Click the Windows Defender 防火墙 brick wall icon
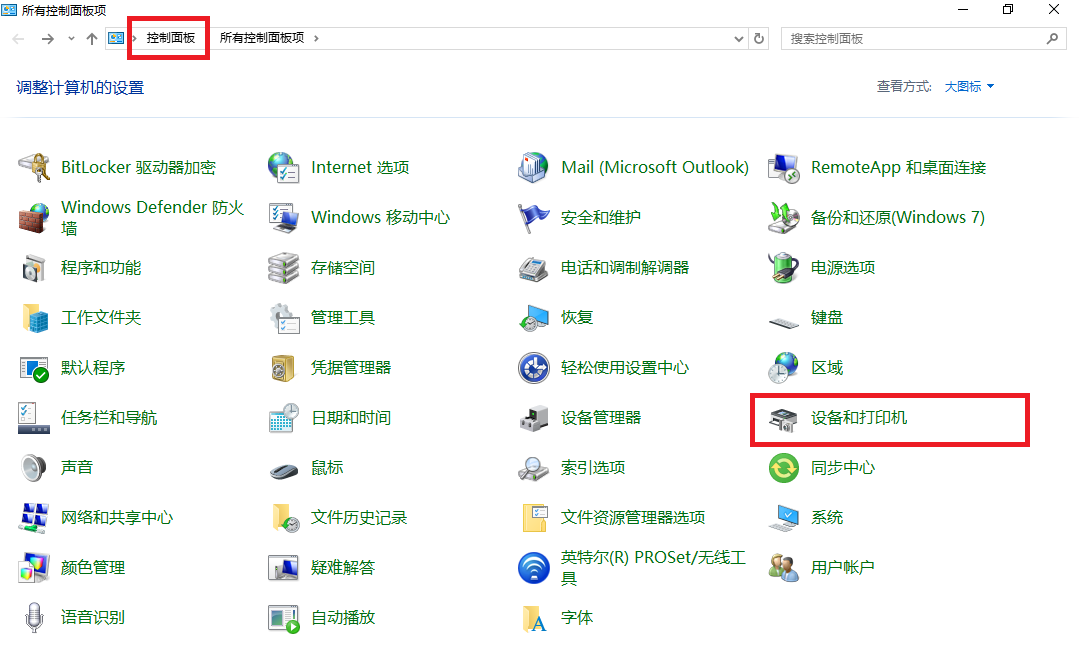 point(34,217)
